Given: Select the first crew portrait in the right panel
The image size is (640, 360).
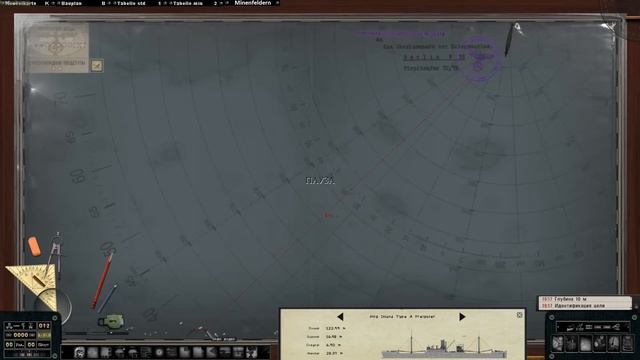Looking at the screenshot, I should (558, 344).
